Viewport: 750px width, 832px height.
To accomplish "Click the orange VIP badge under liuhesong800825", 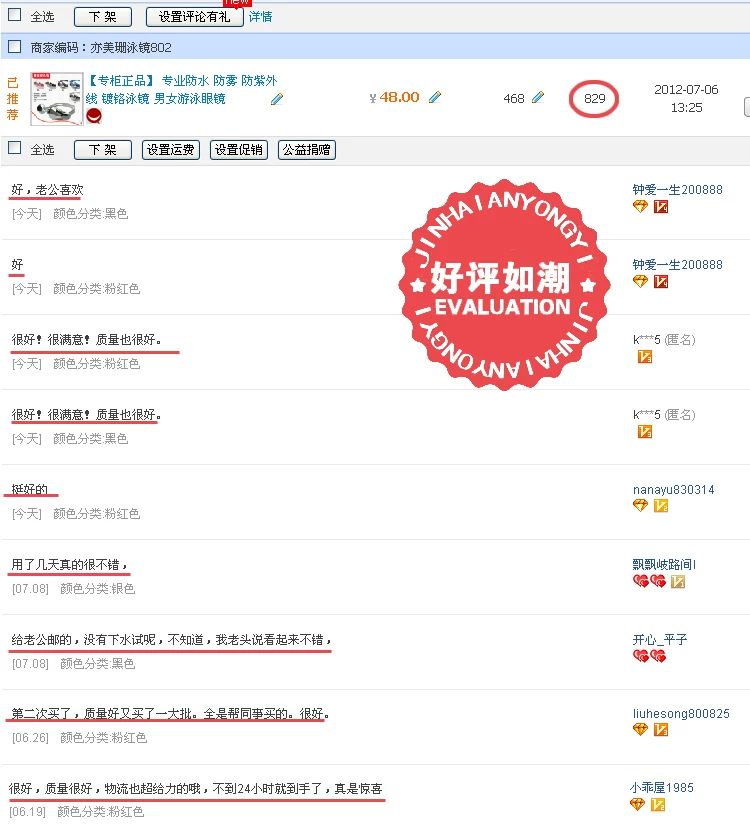I will coord(661,730).
